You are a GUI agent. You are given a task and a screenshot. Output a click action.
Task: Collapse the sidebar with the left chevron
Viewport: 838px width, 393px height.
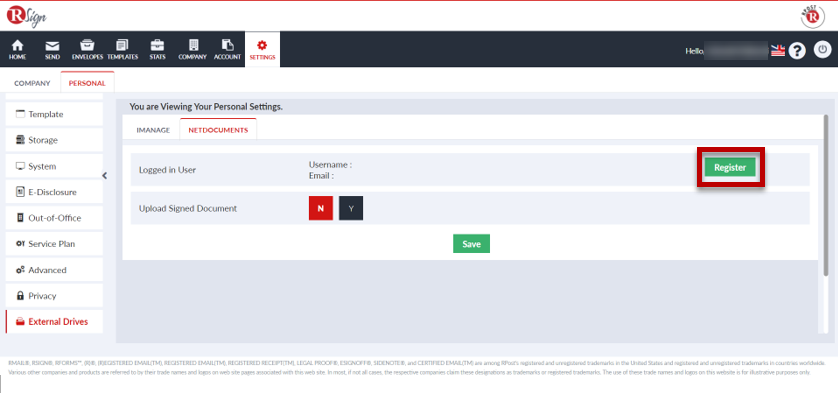[x=105, y=175]
